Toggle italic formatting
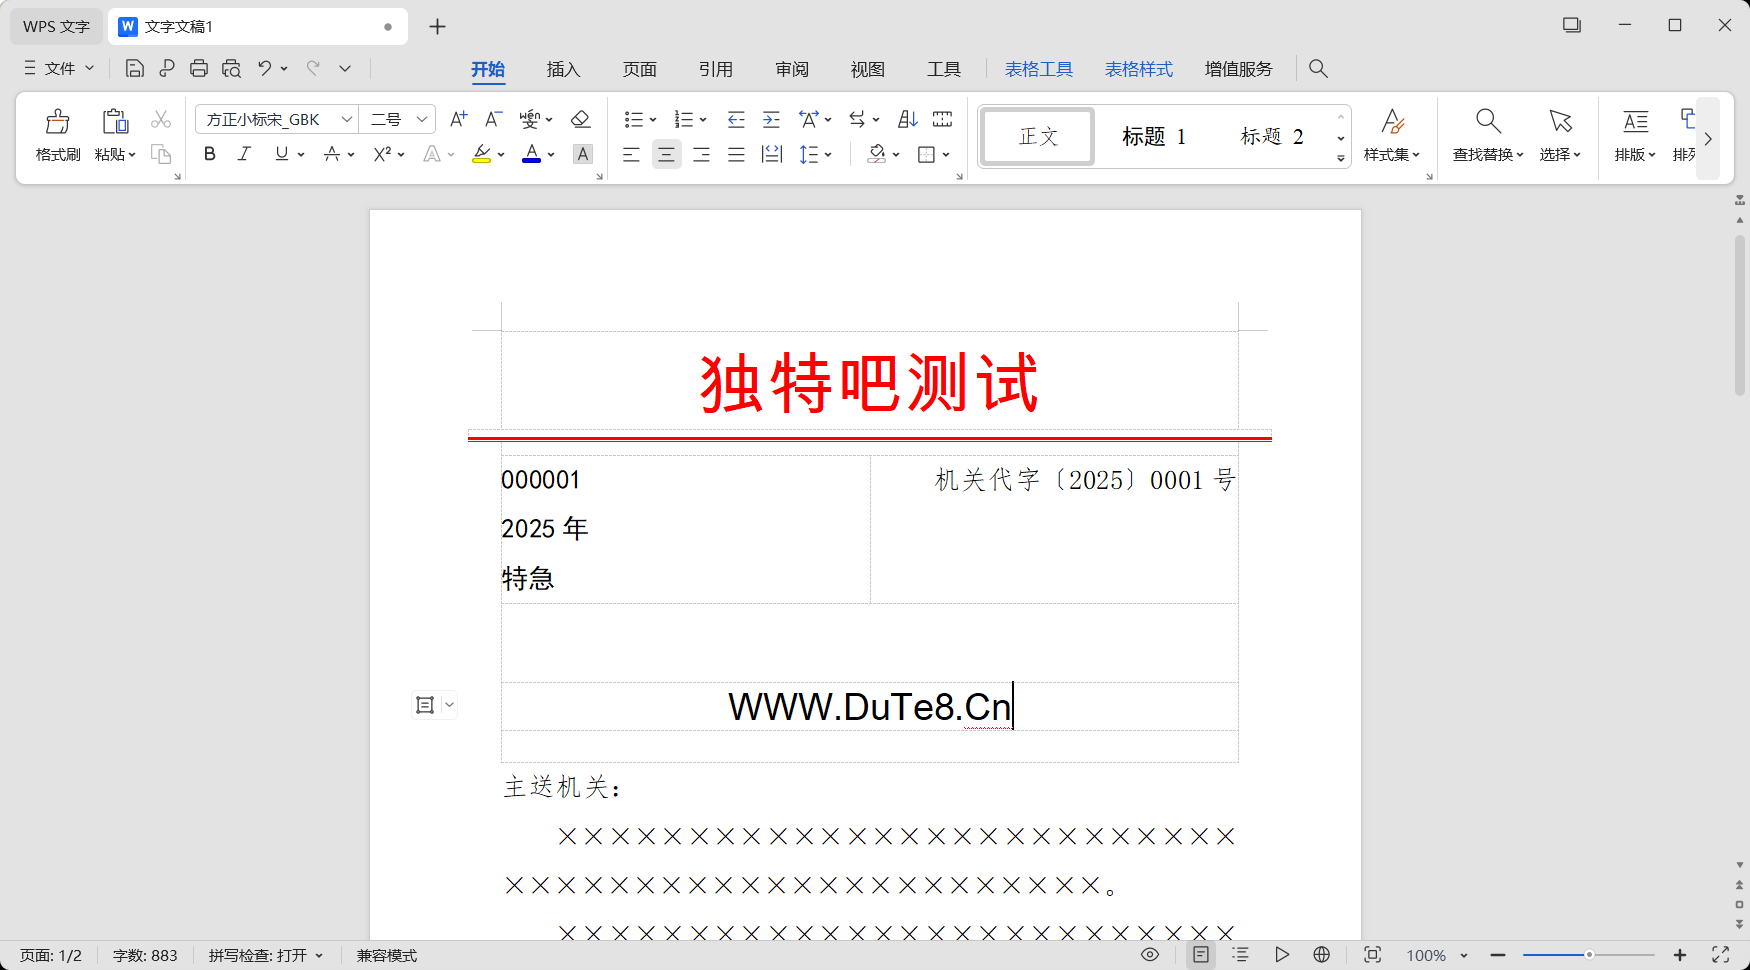This screenshot has width=1750, height=970. 244,154
